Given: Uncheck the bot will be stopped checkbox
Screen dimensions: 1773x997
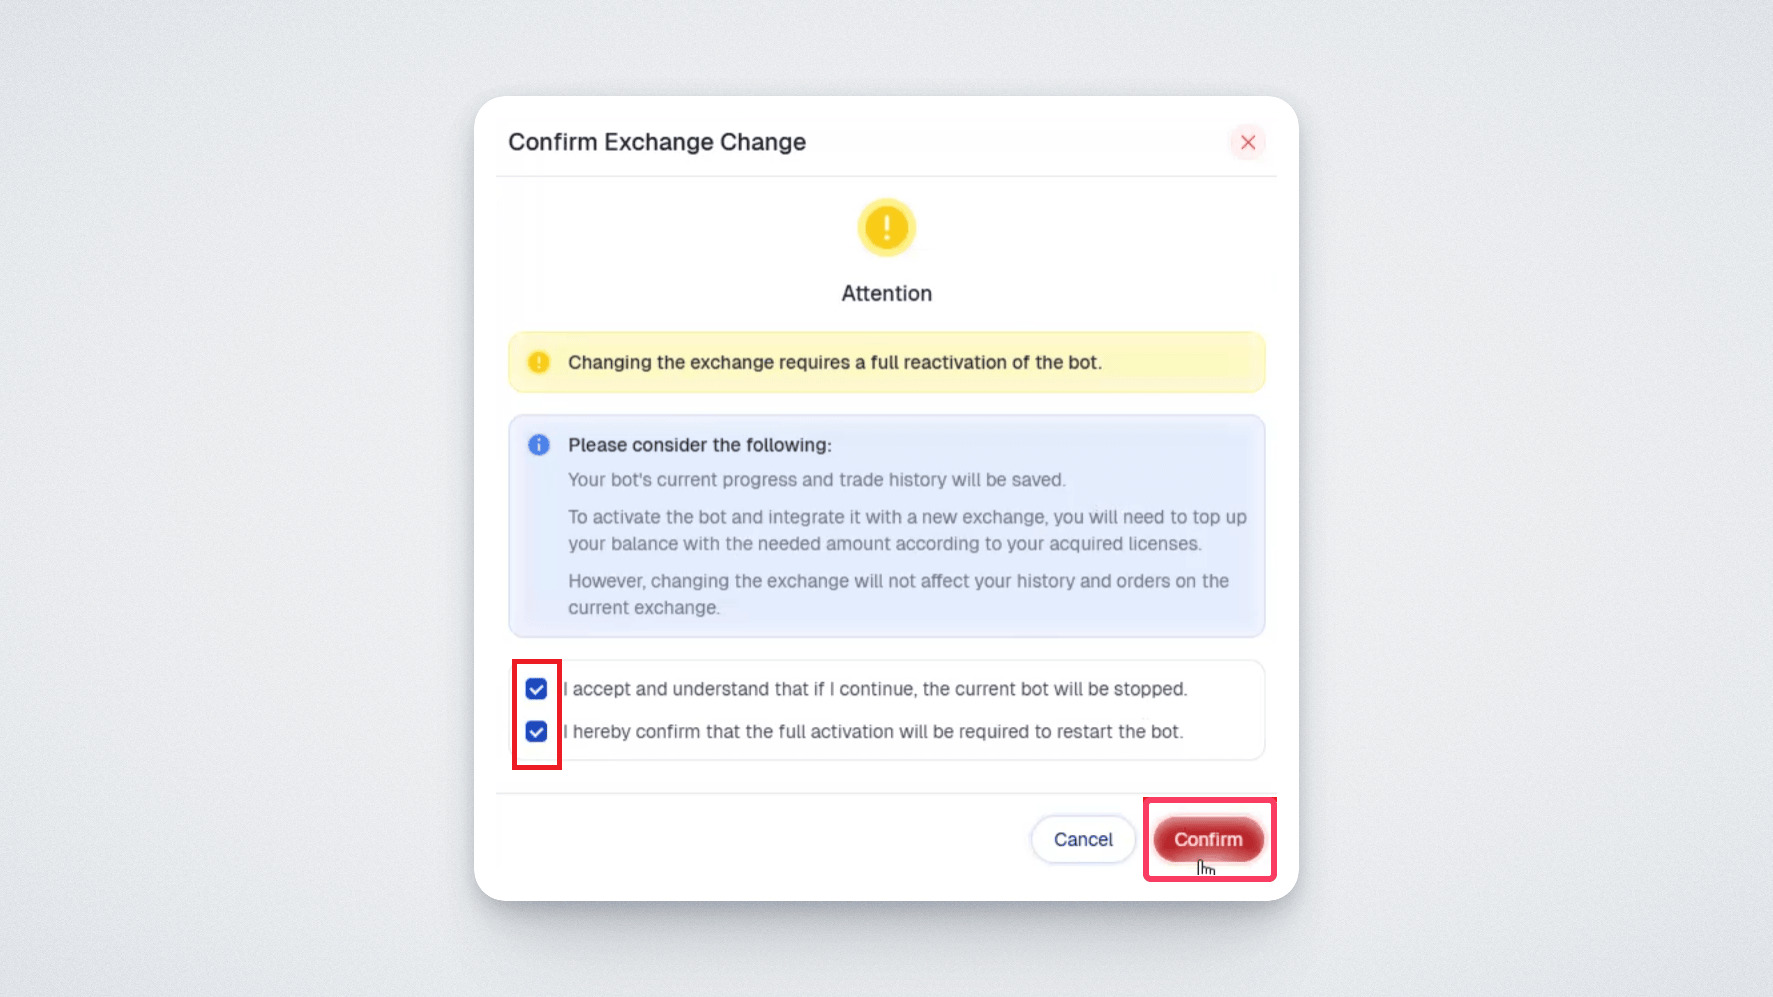Looking at the screenshot, I should point(537,689).
